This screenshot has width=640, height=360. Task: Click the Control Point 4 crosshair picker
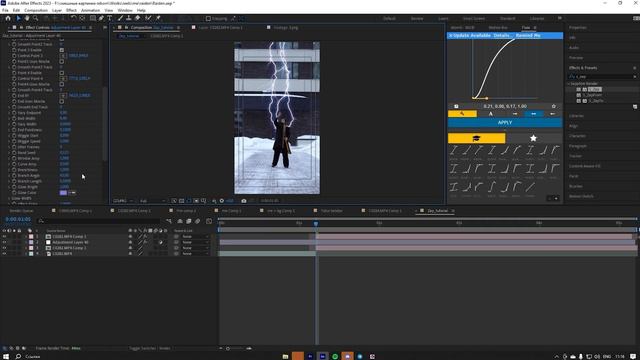click(63, 78)
